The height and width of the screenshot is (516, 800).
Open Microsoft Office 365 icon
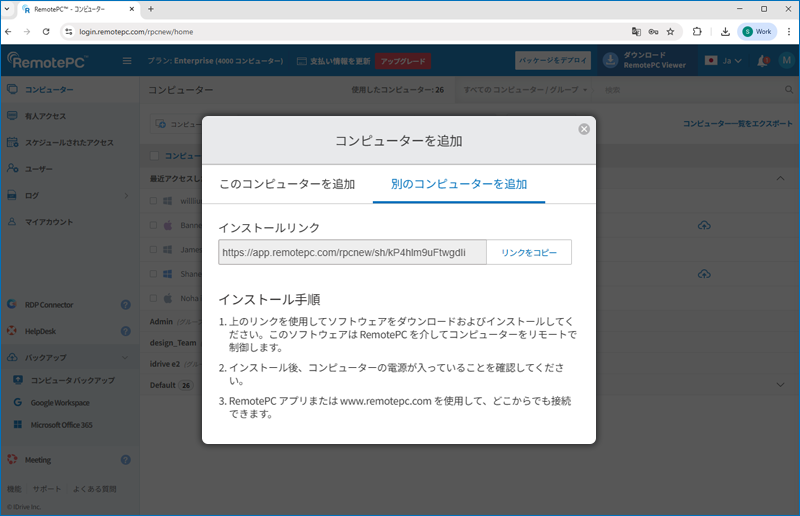click(18, 425)
